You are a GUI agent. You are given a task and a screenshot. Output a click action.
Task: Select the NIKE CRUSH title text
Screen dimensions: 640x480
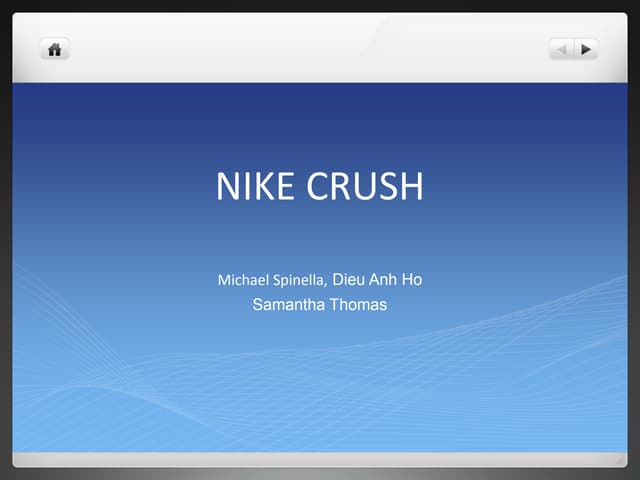(320, 187)
